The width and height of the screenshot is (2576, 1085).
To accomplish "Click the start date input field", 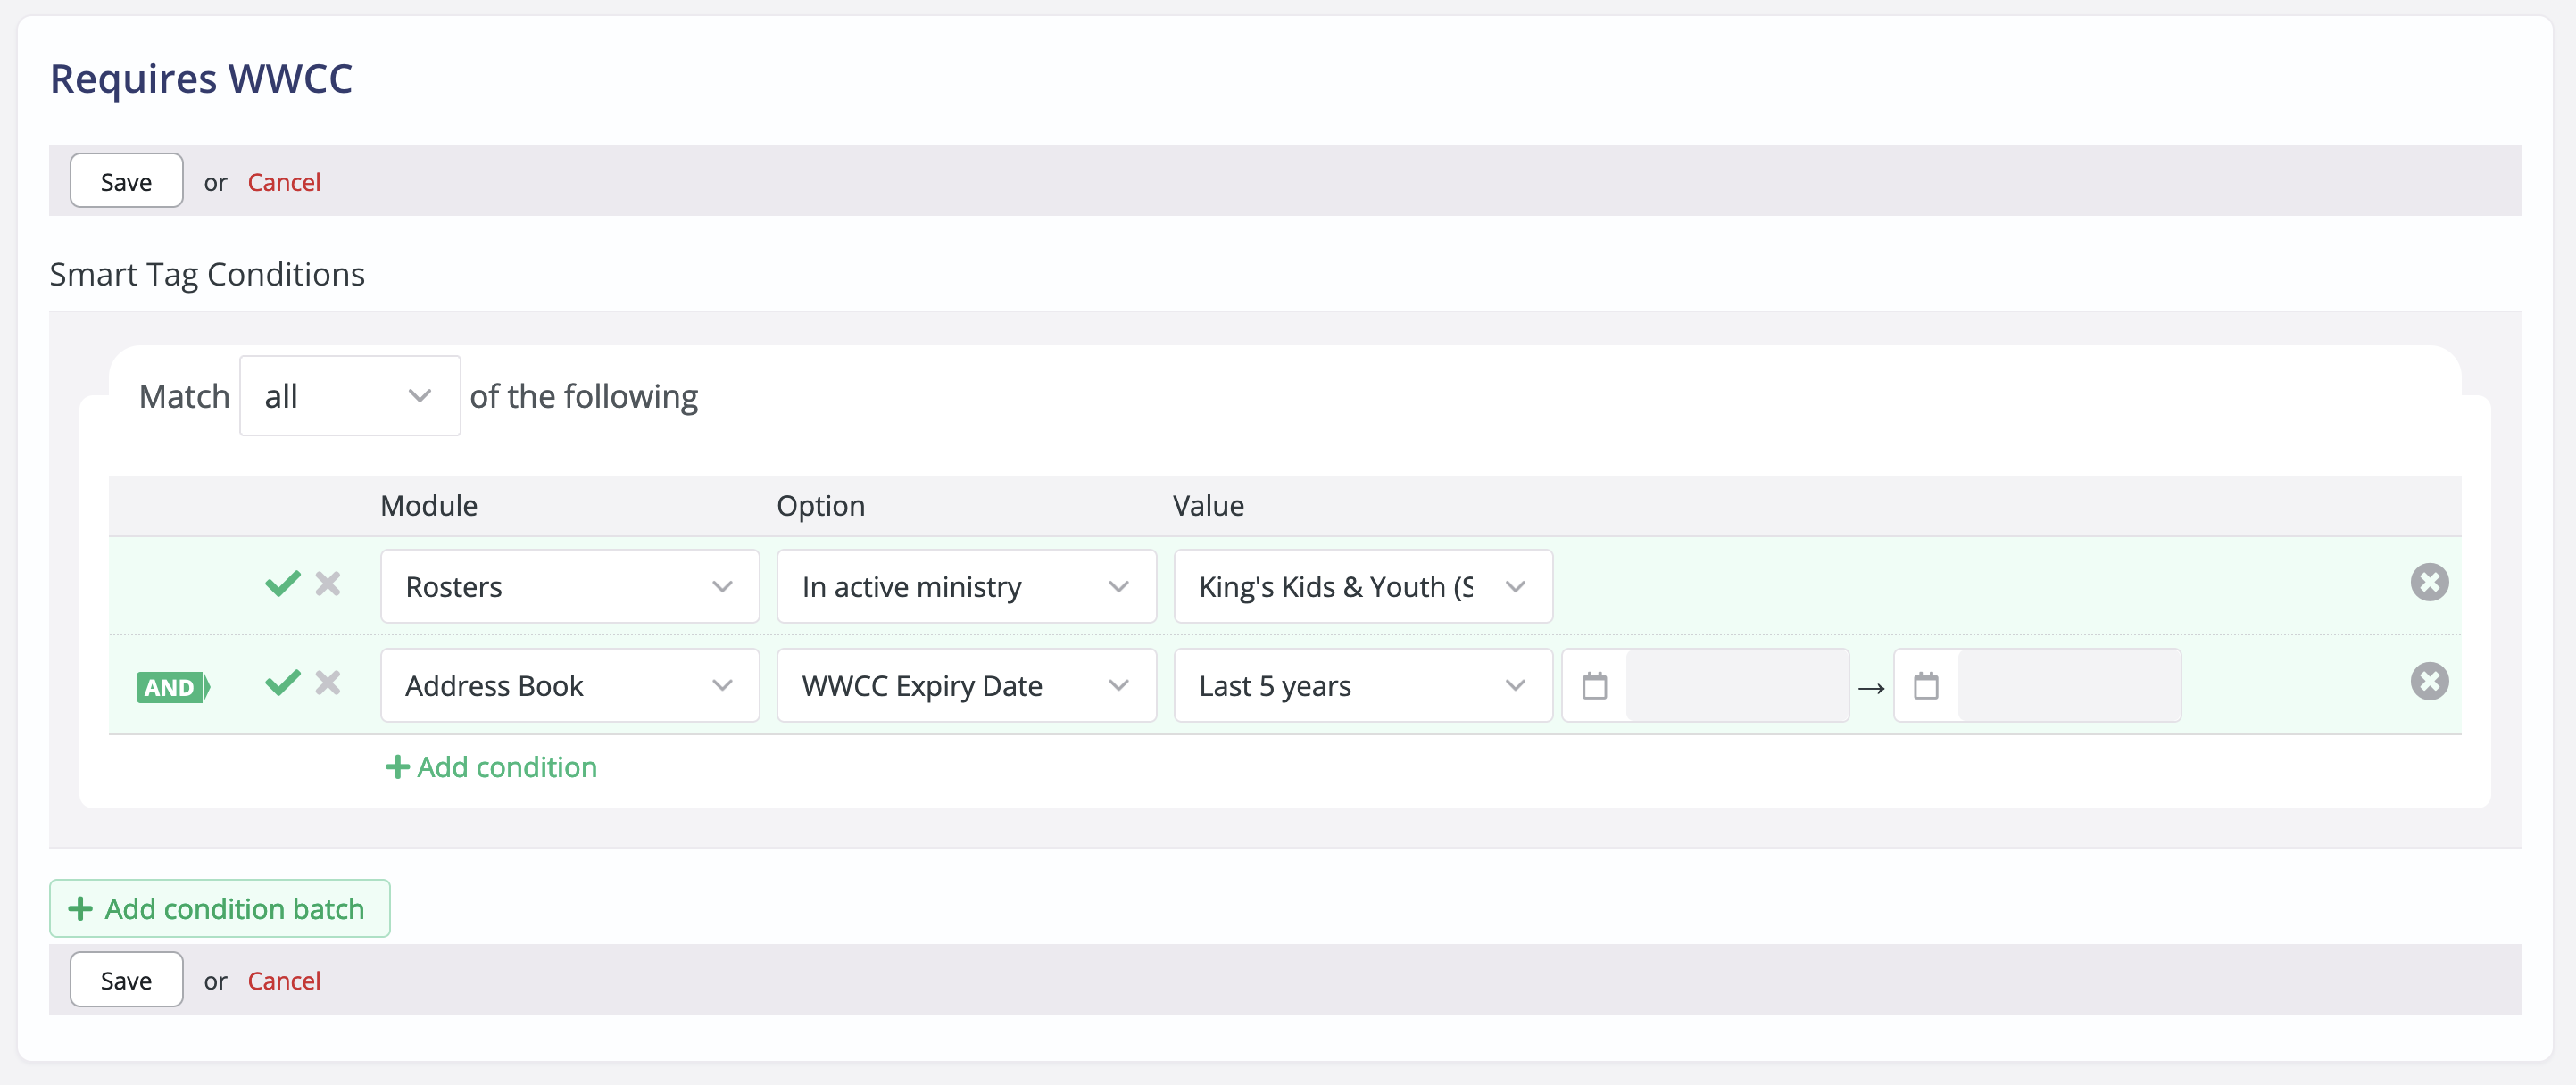I will 1735,685.
